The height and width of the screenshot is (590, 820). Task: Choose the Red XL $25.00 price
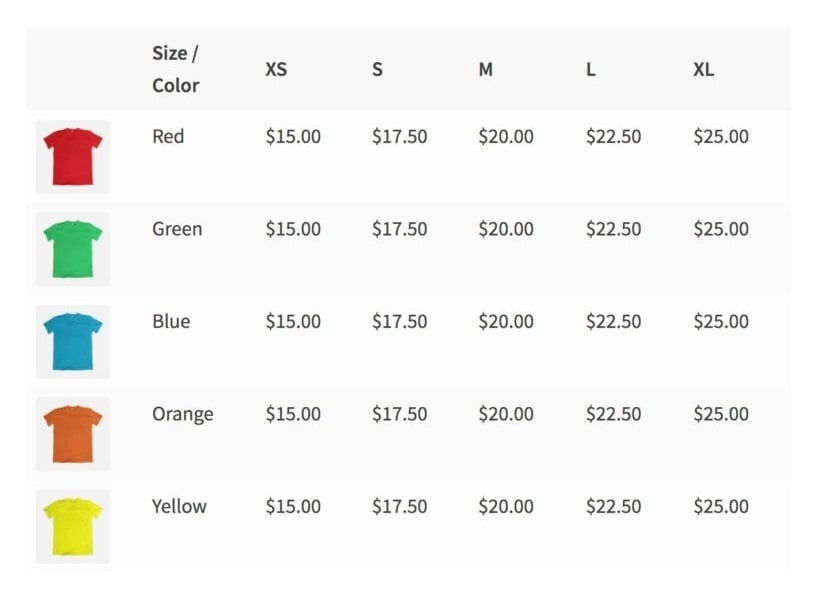[720, 137]
